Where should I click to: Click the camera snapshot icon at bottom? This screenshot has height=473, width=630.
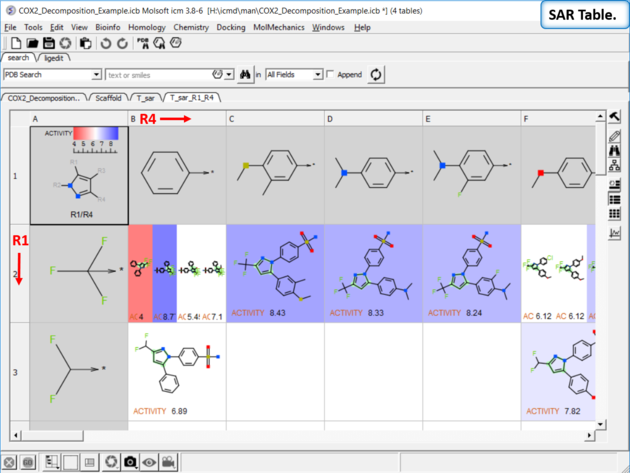click(130, 461)
